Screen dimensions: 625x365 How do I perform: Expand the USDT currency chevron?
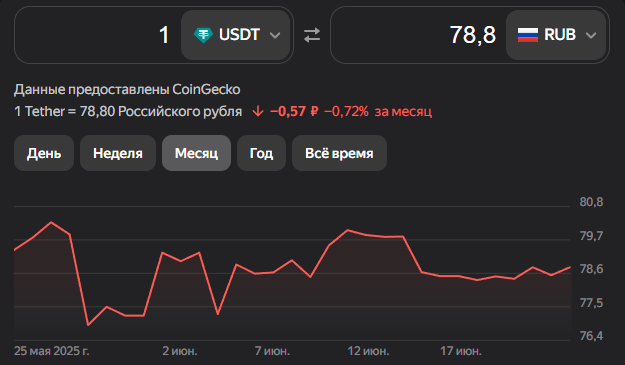[275, 35]
